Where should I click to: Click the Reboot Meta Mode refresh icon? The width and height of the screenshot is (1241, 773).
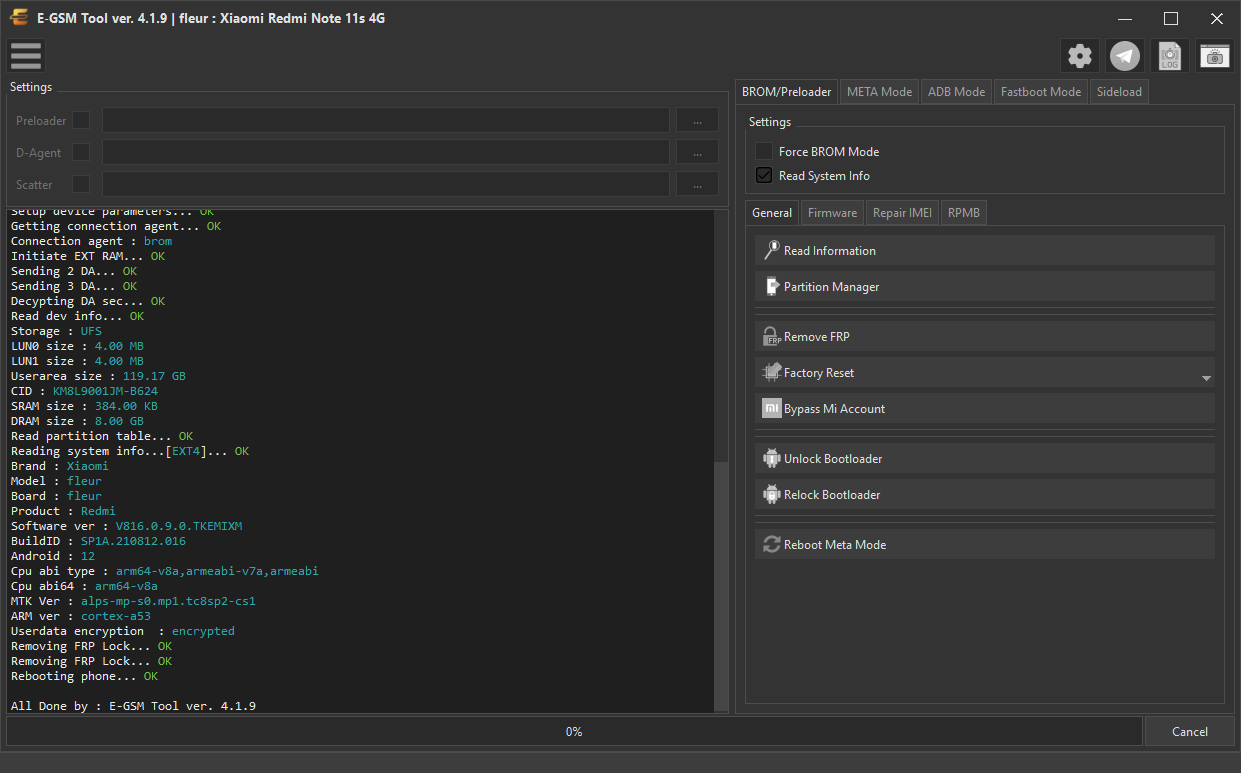point(771,545)
